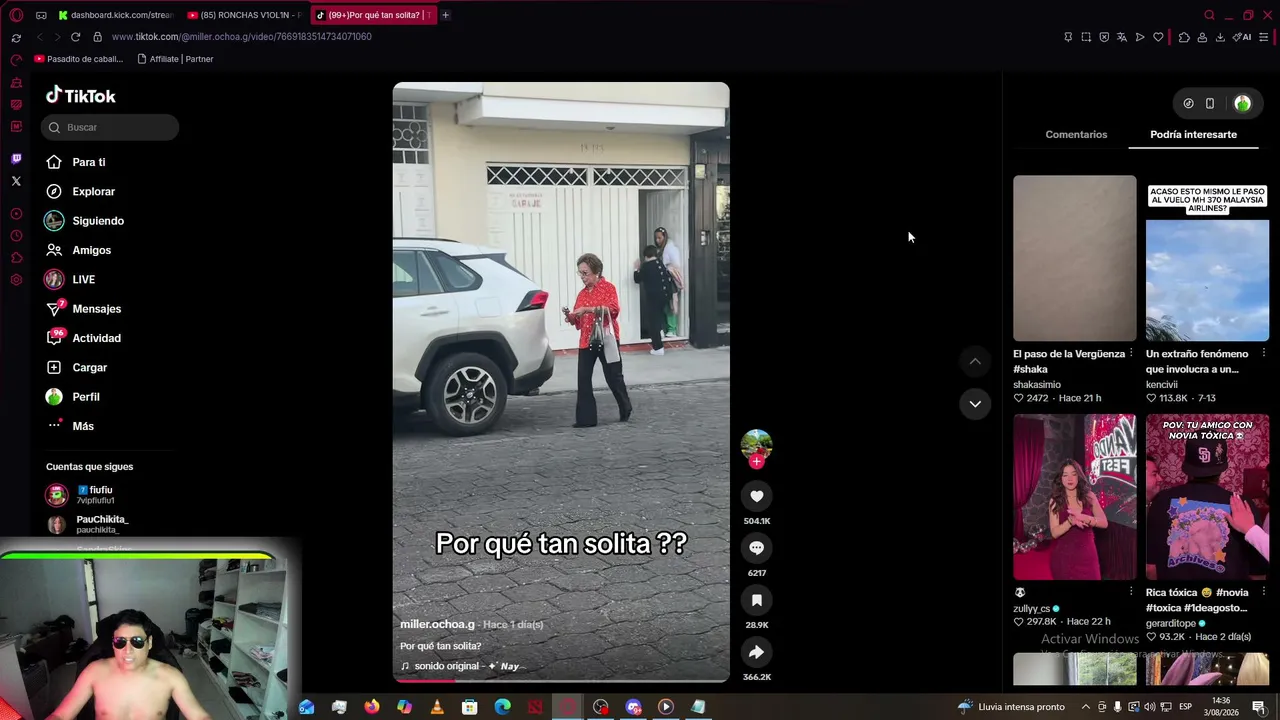The image size is (1280, 720).
Task: Switch to the Comentarios tab
Action: (1076, 134)
